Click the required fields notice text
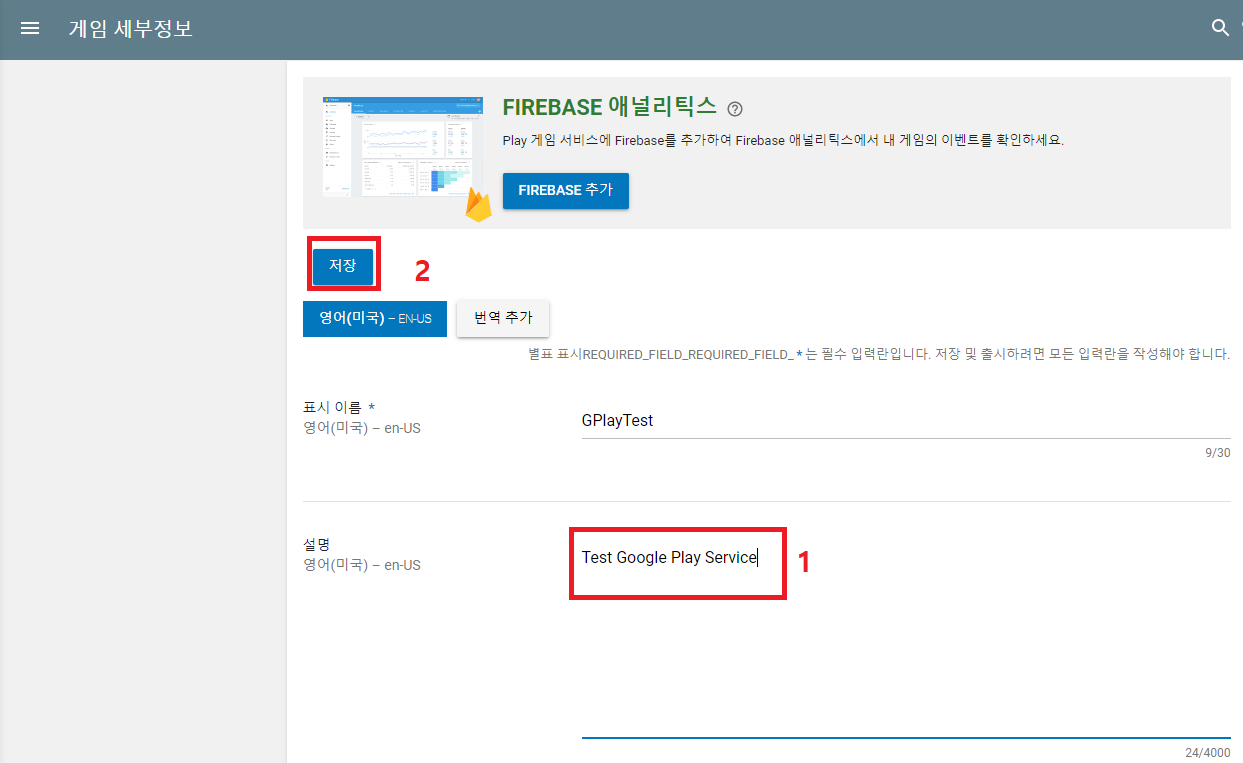Image resolution: width=1243 pixels, height=763 pixels. click(x=879, y=354)
